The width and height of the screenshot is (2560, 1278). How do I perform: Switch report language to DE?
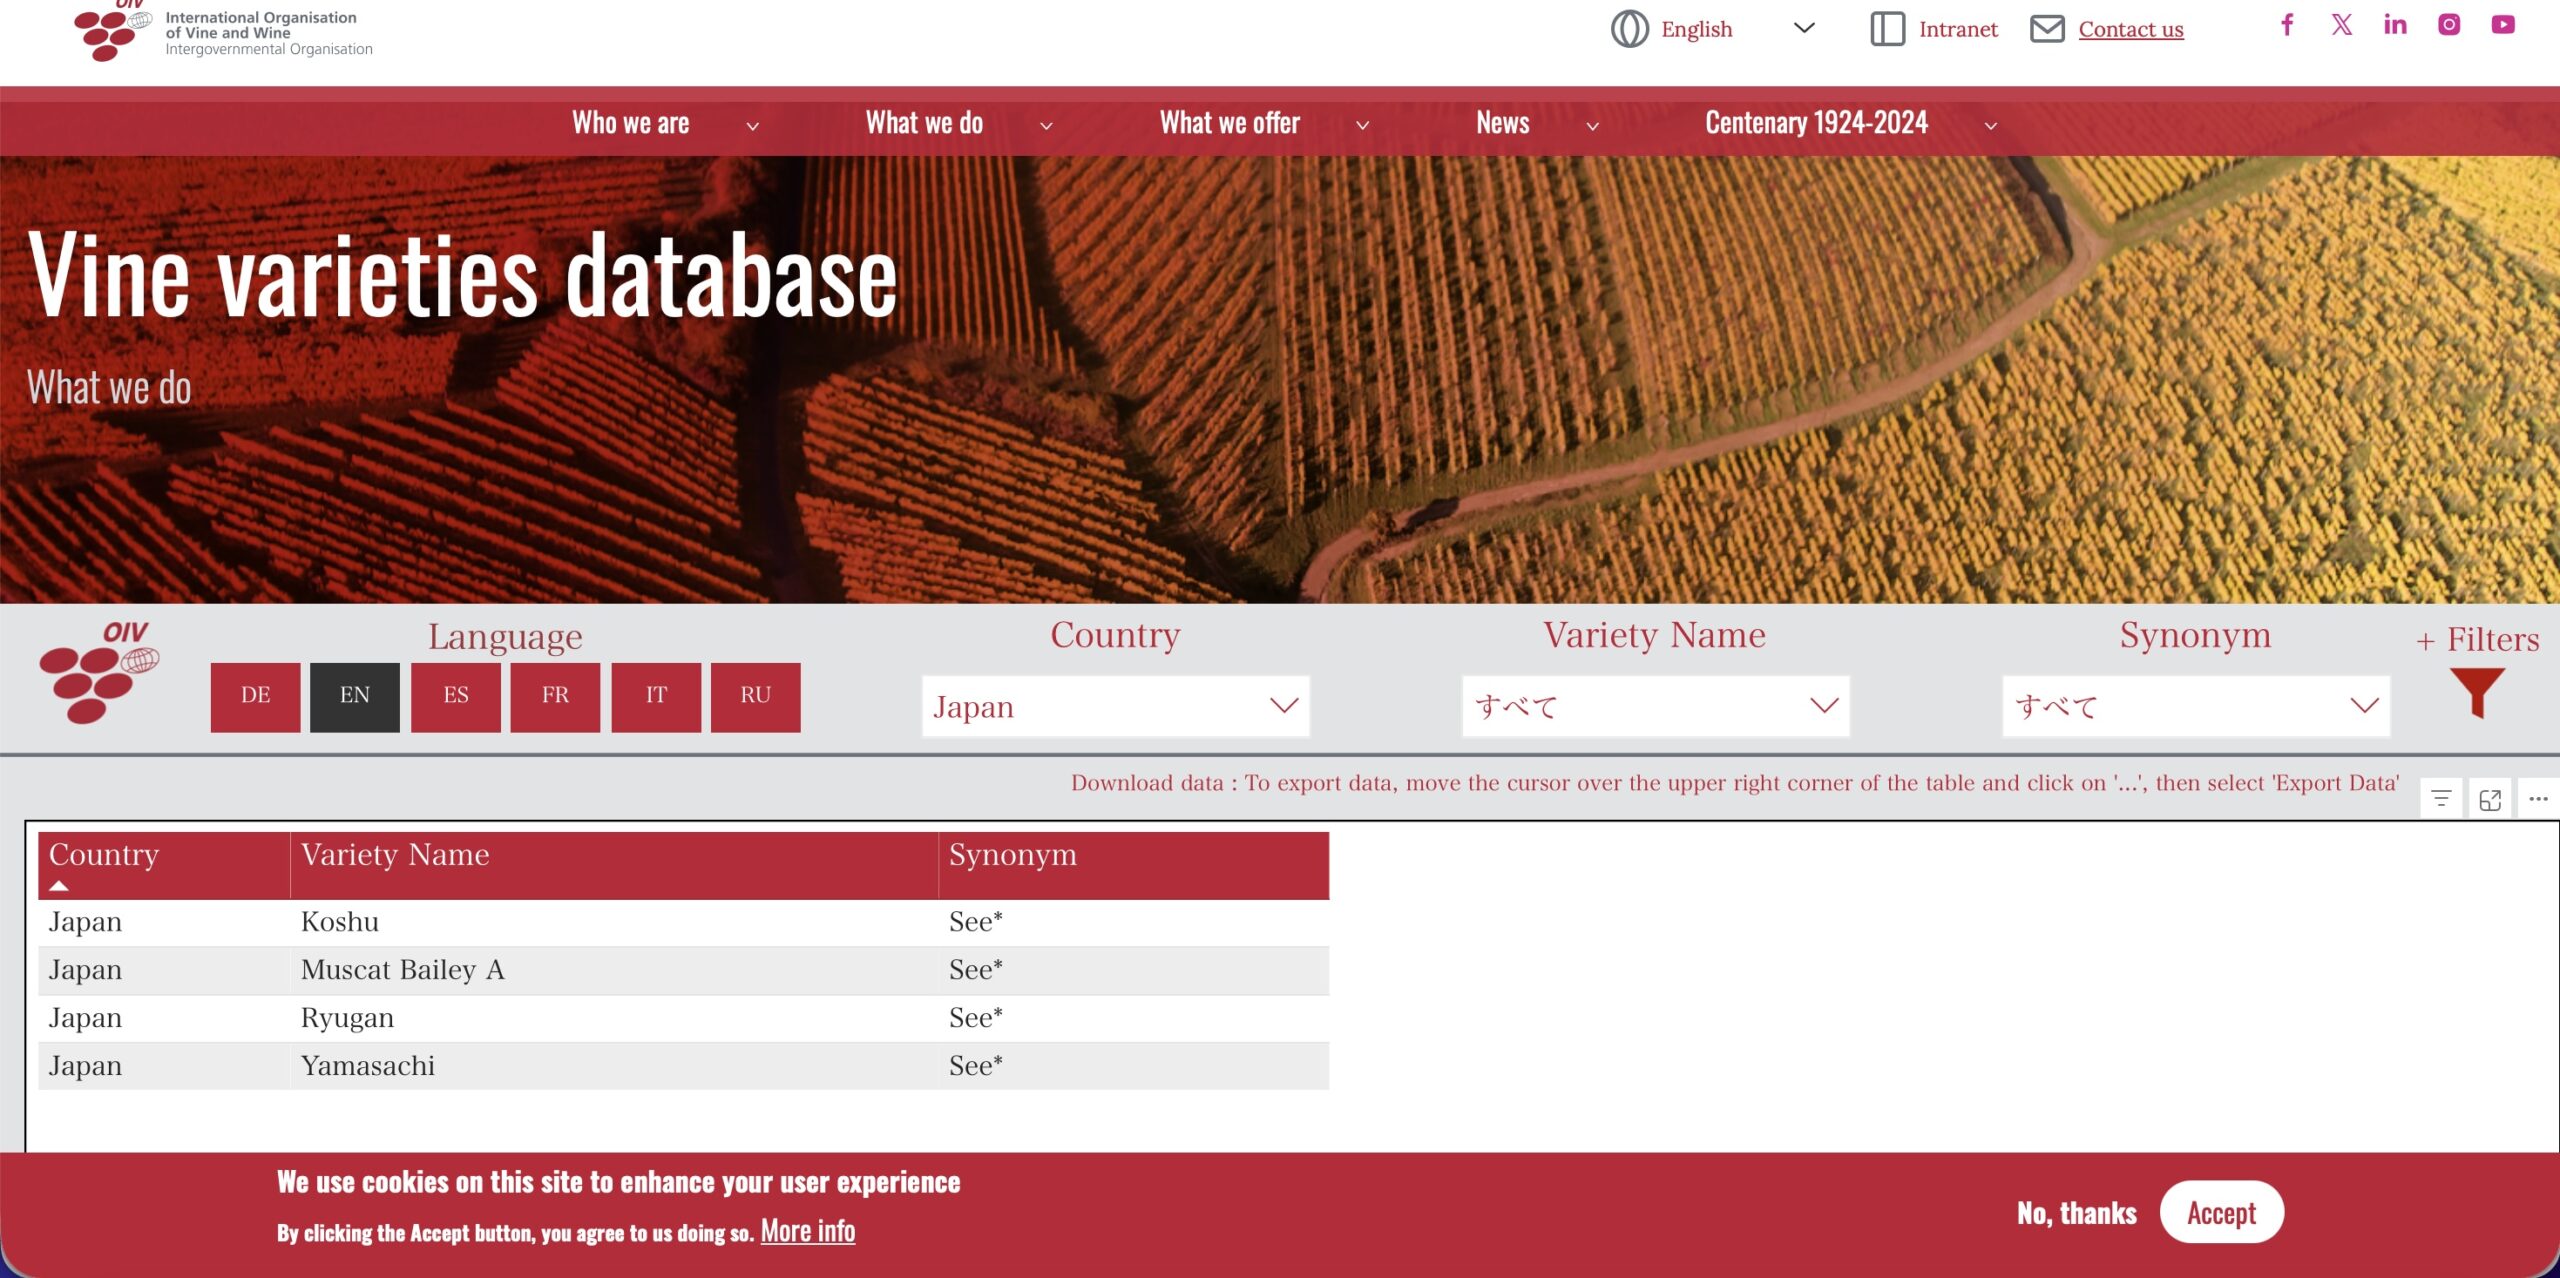coord(255,697)
